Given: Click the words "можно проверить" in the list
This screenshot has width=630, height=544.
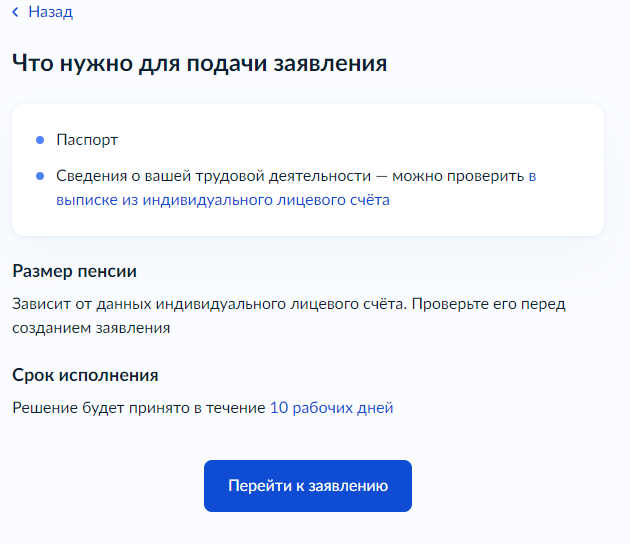Looking at the screenshot, I should pyautogui.click(x=457, y=176).
